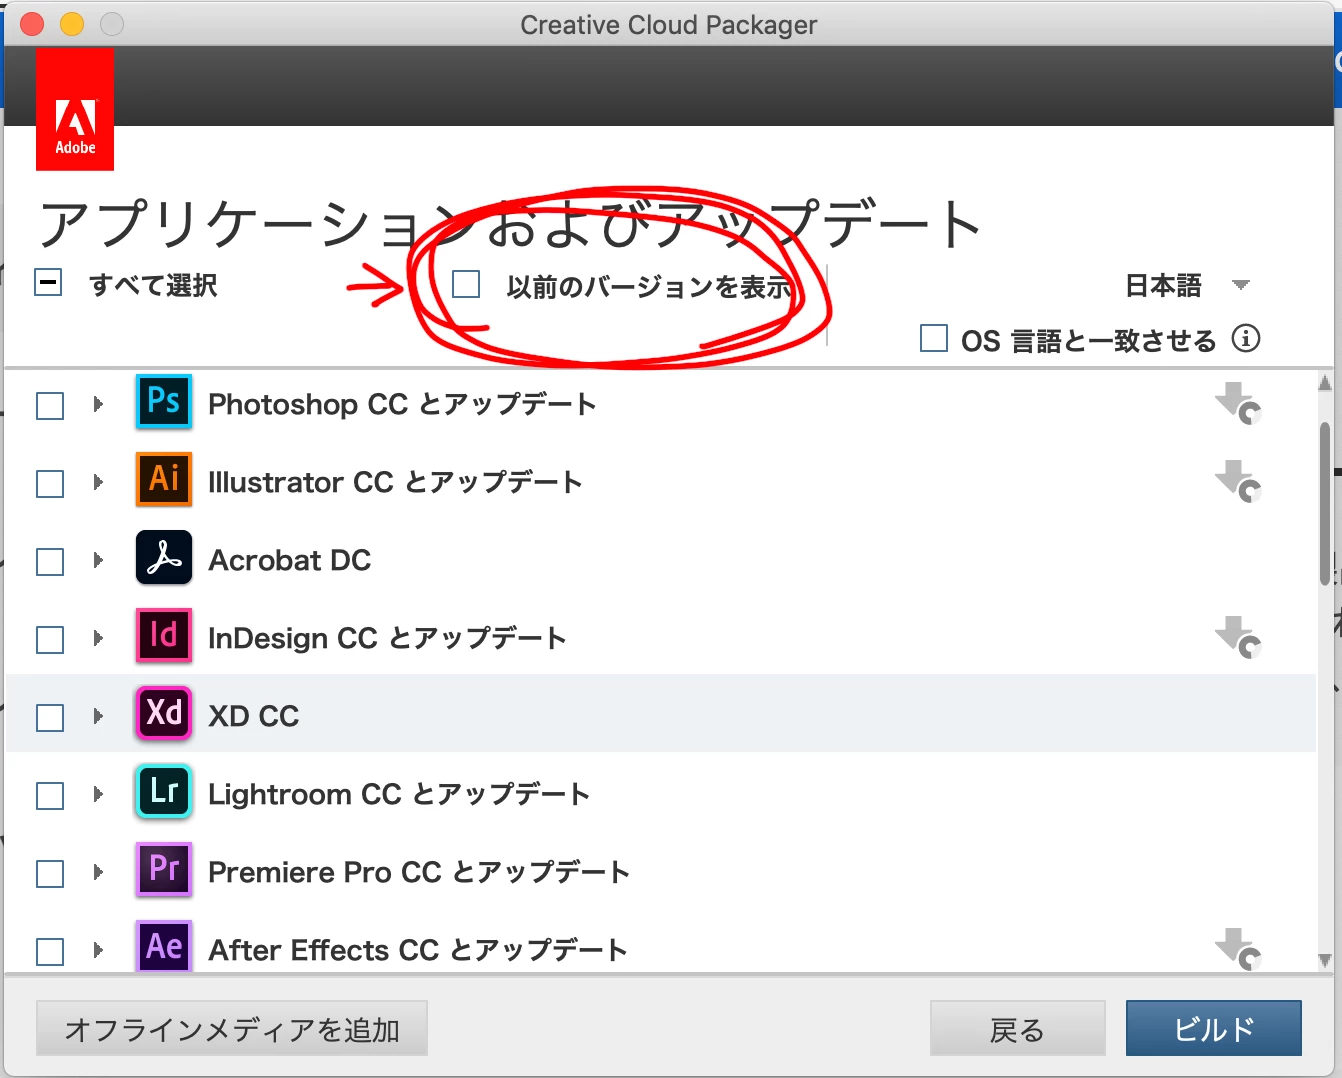Click the Premiere Pro CC app icon
Viewport: 1342px width, 1078px height.
pyautogui.click(x=164, y=870)
